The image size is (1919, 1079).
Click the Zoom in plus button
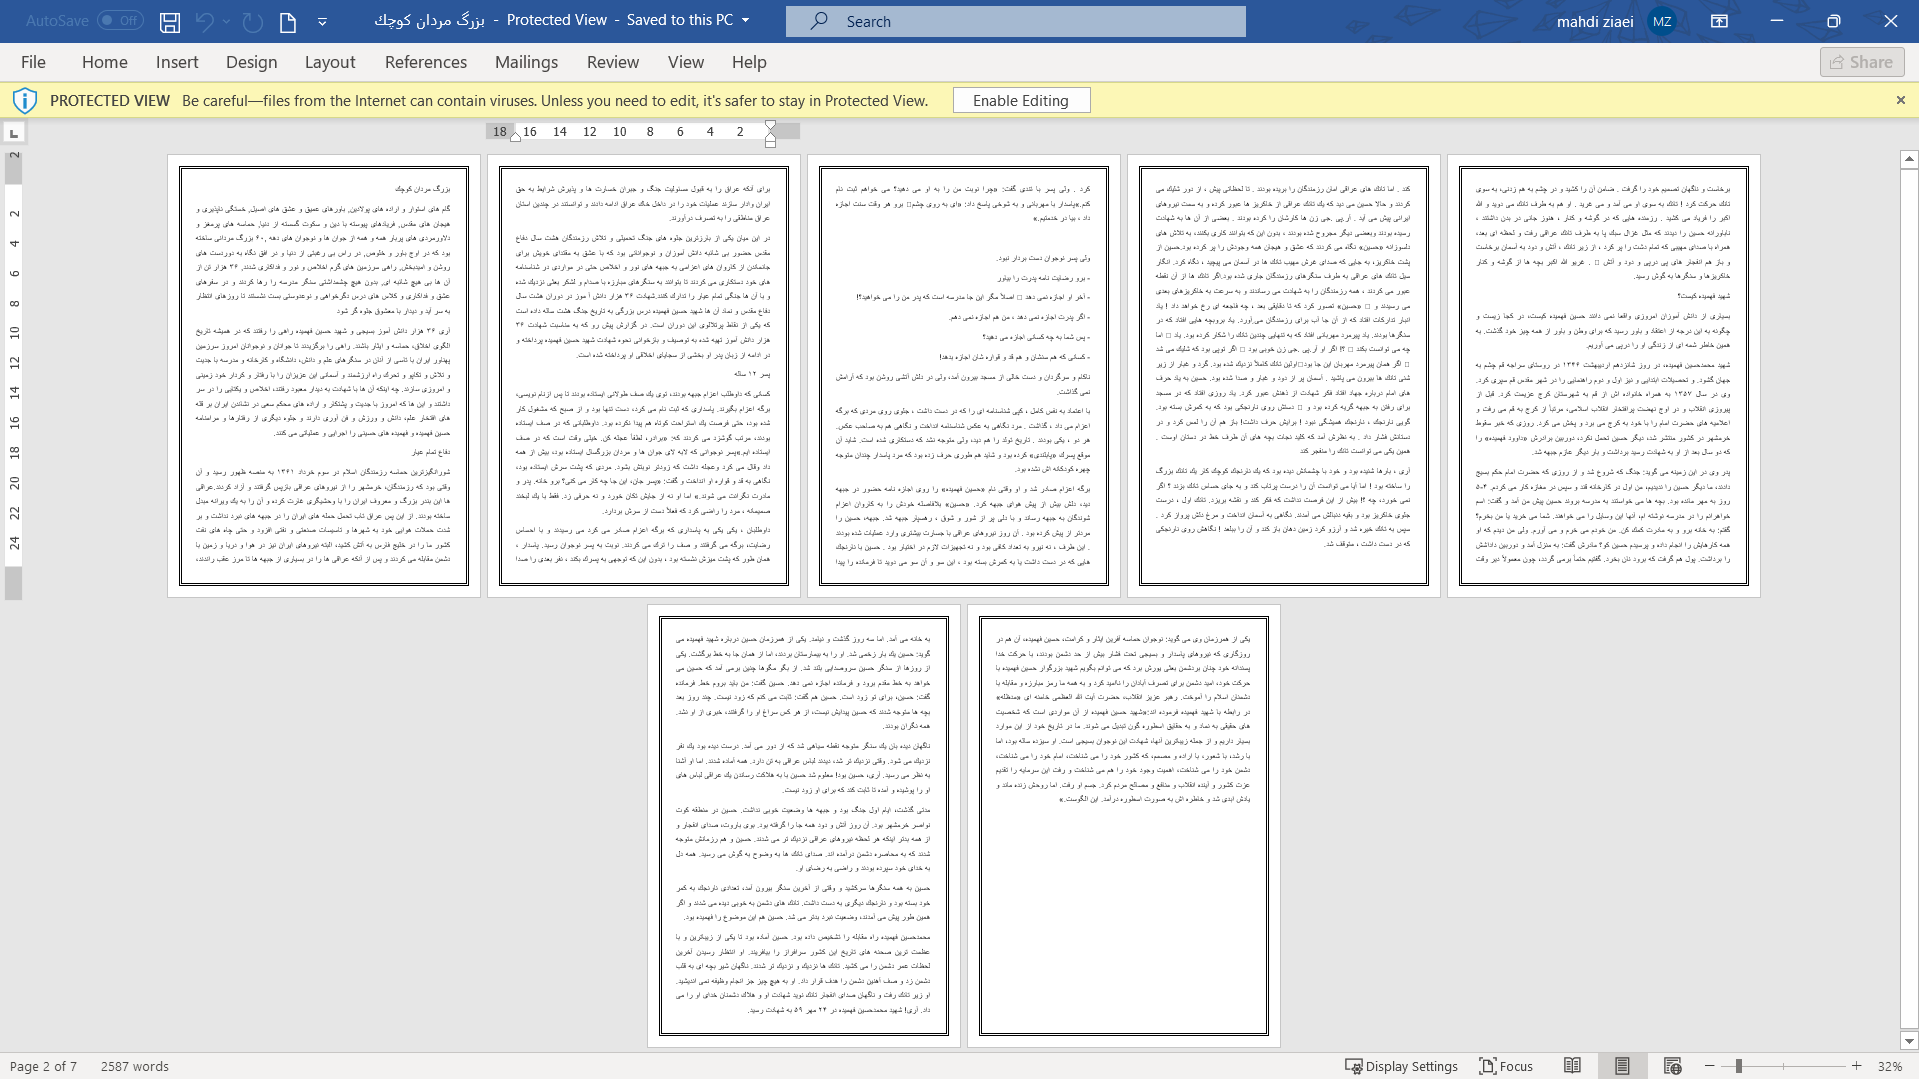tap(1856, 1066)
